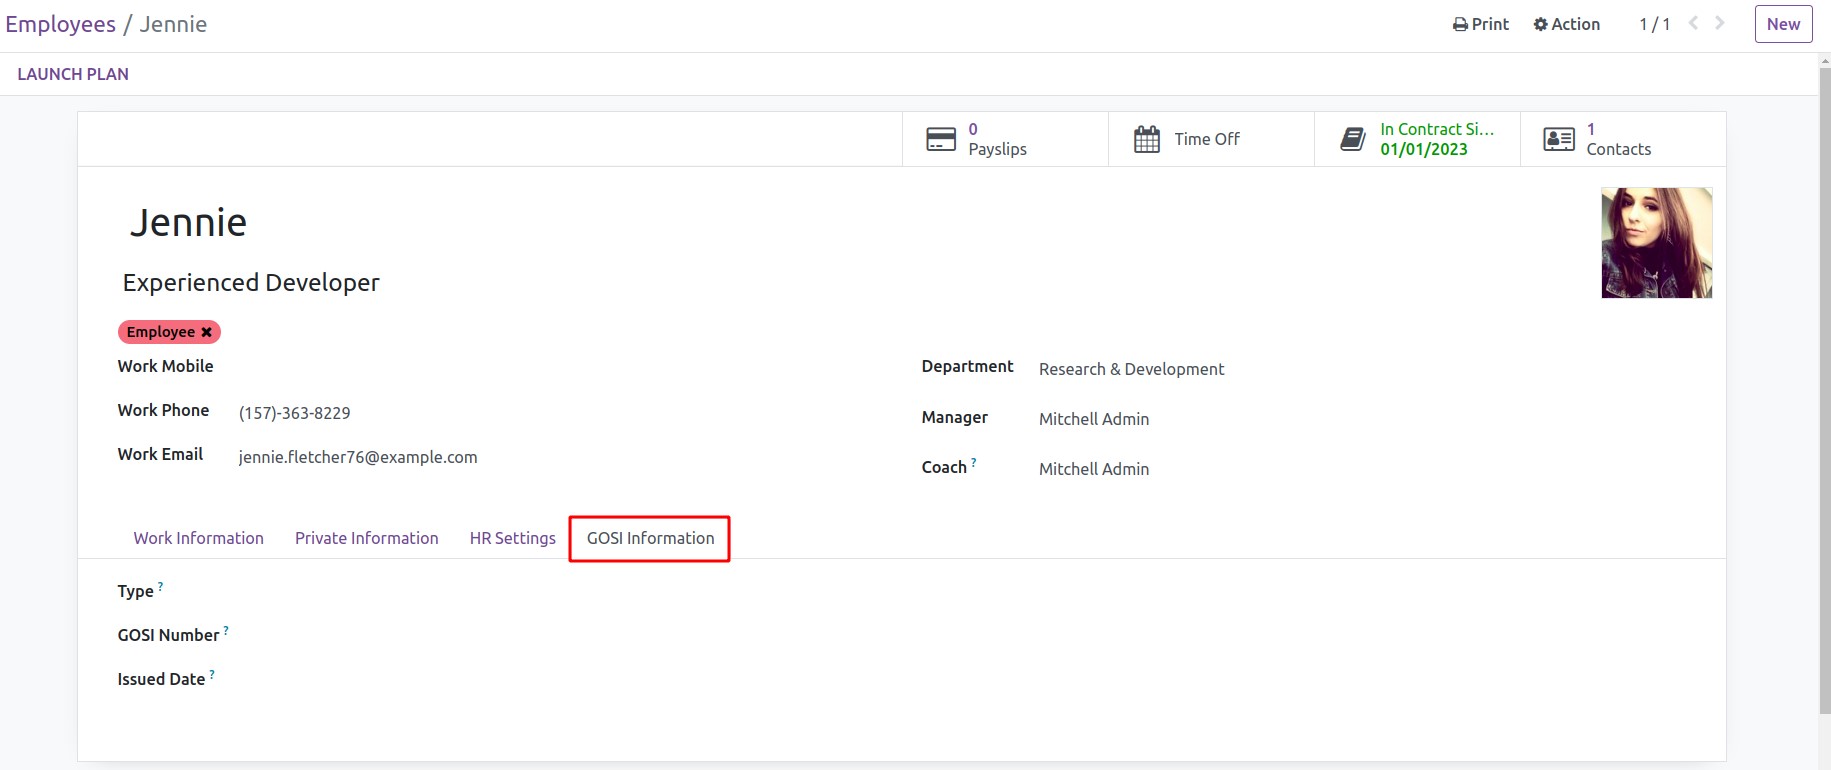The image size is (1831, 770).
Task: Click Jennie's employee profile photo
Action: click(1656, 243)
